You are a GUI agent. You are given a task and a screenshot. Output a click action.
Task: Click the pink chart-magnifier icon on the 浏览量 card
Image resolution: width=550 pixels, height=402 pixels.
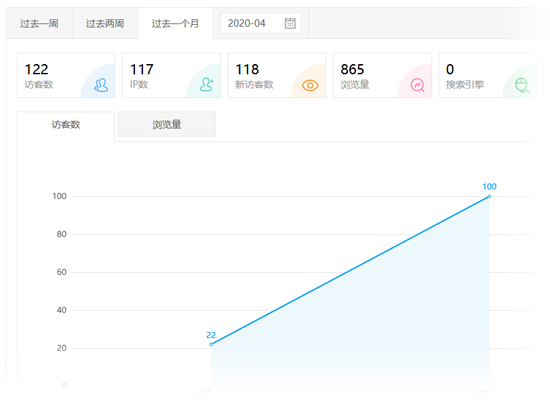click(417, 85)
